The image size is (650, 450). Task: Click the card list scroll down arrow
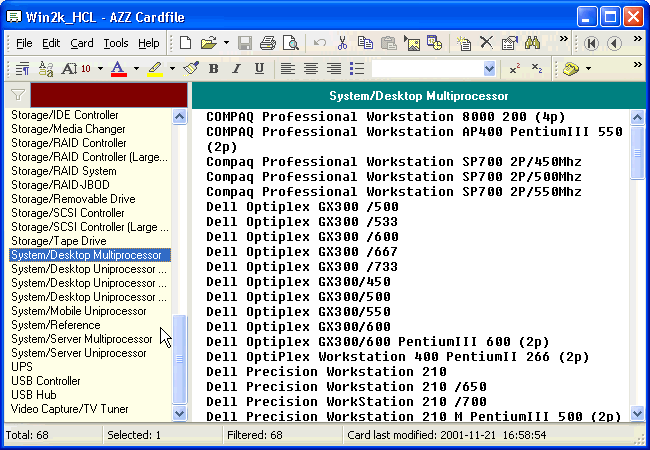tap(179, 413)
